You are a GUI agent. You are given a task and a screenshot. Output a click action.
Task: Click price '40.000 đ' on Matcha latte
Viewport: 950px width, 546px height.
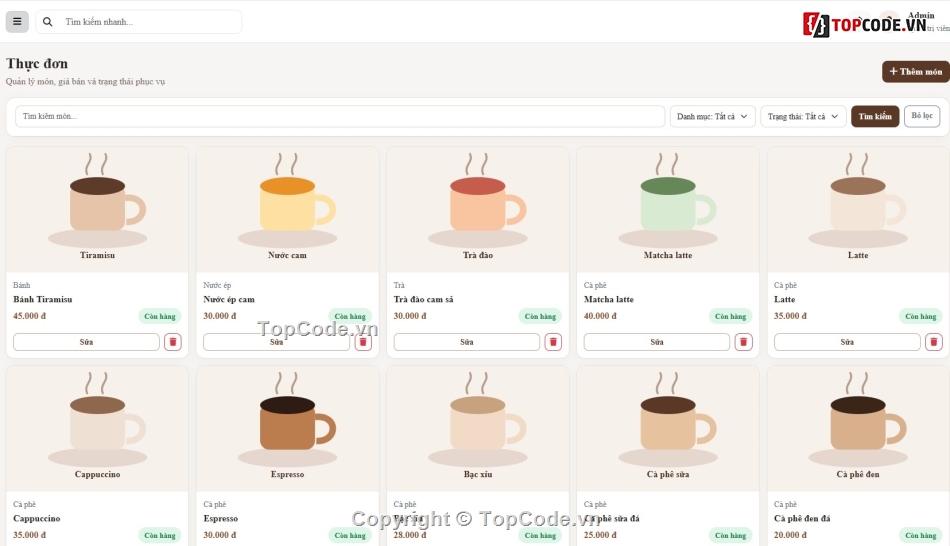(600, 316)
